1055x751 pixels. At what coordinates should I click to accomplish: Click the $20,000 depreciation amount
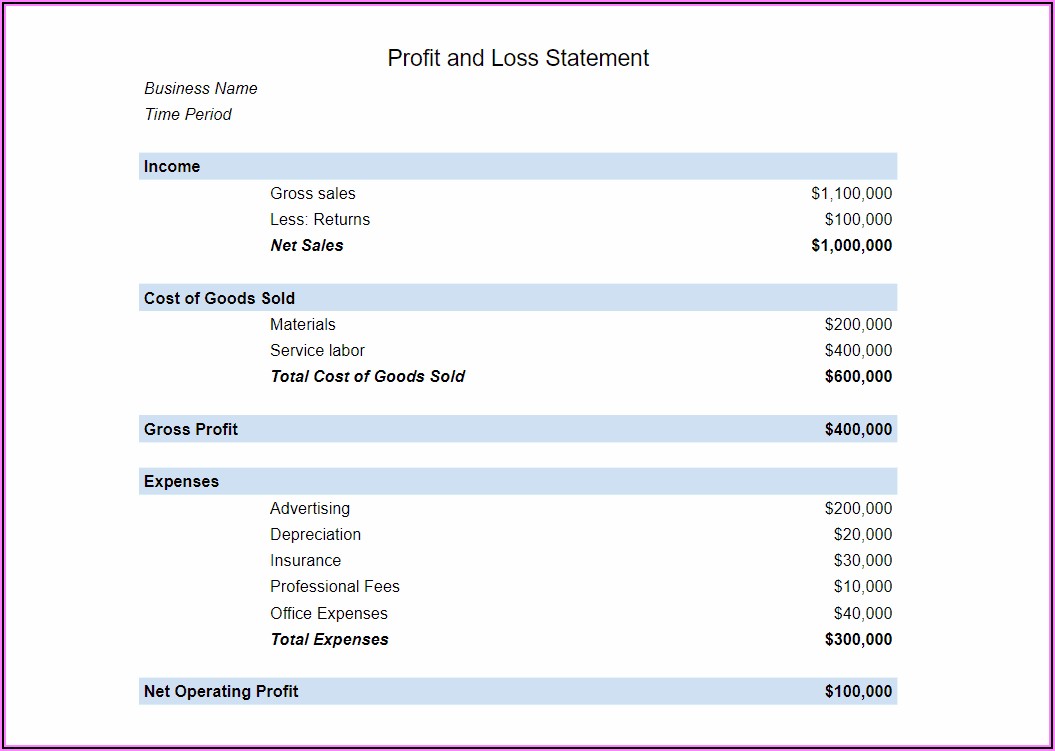[x=863, y=534]
